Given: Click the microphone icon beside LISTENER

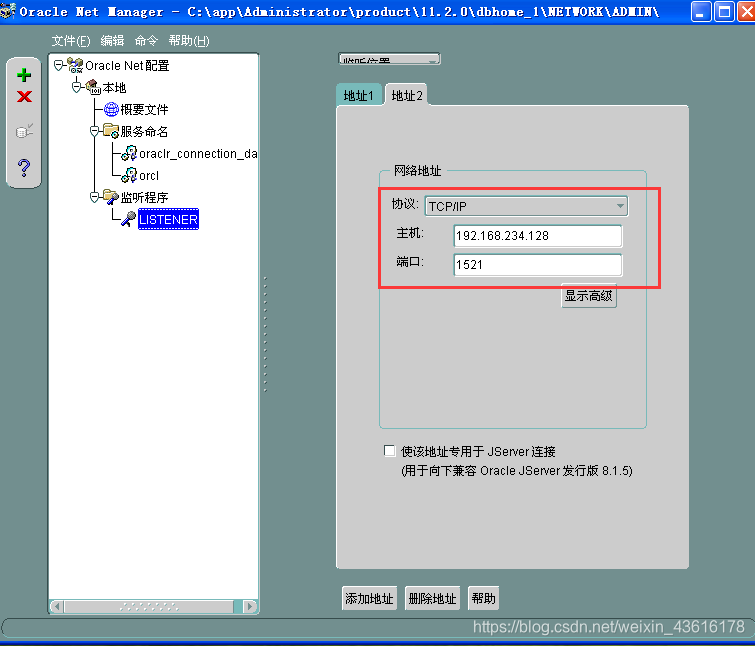Looking at the screenshot, I should tap(129, 219).
